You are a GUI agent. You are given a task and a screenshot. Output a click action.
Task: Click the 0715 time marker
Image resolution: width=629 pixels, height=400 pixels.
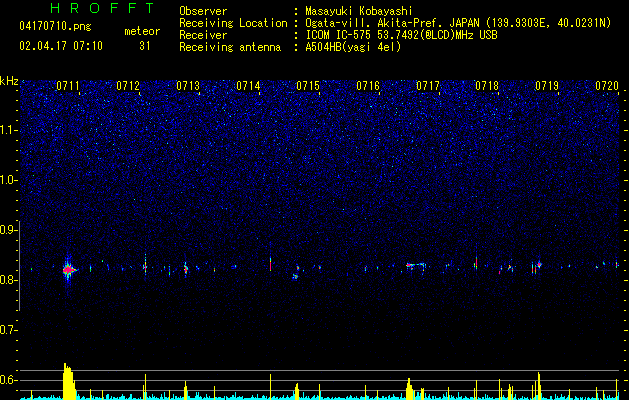[308, 85]
